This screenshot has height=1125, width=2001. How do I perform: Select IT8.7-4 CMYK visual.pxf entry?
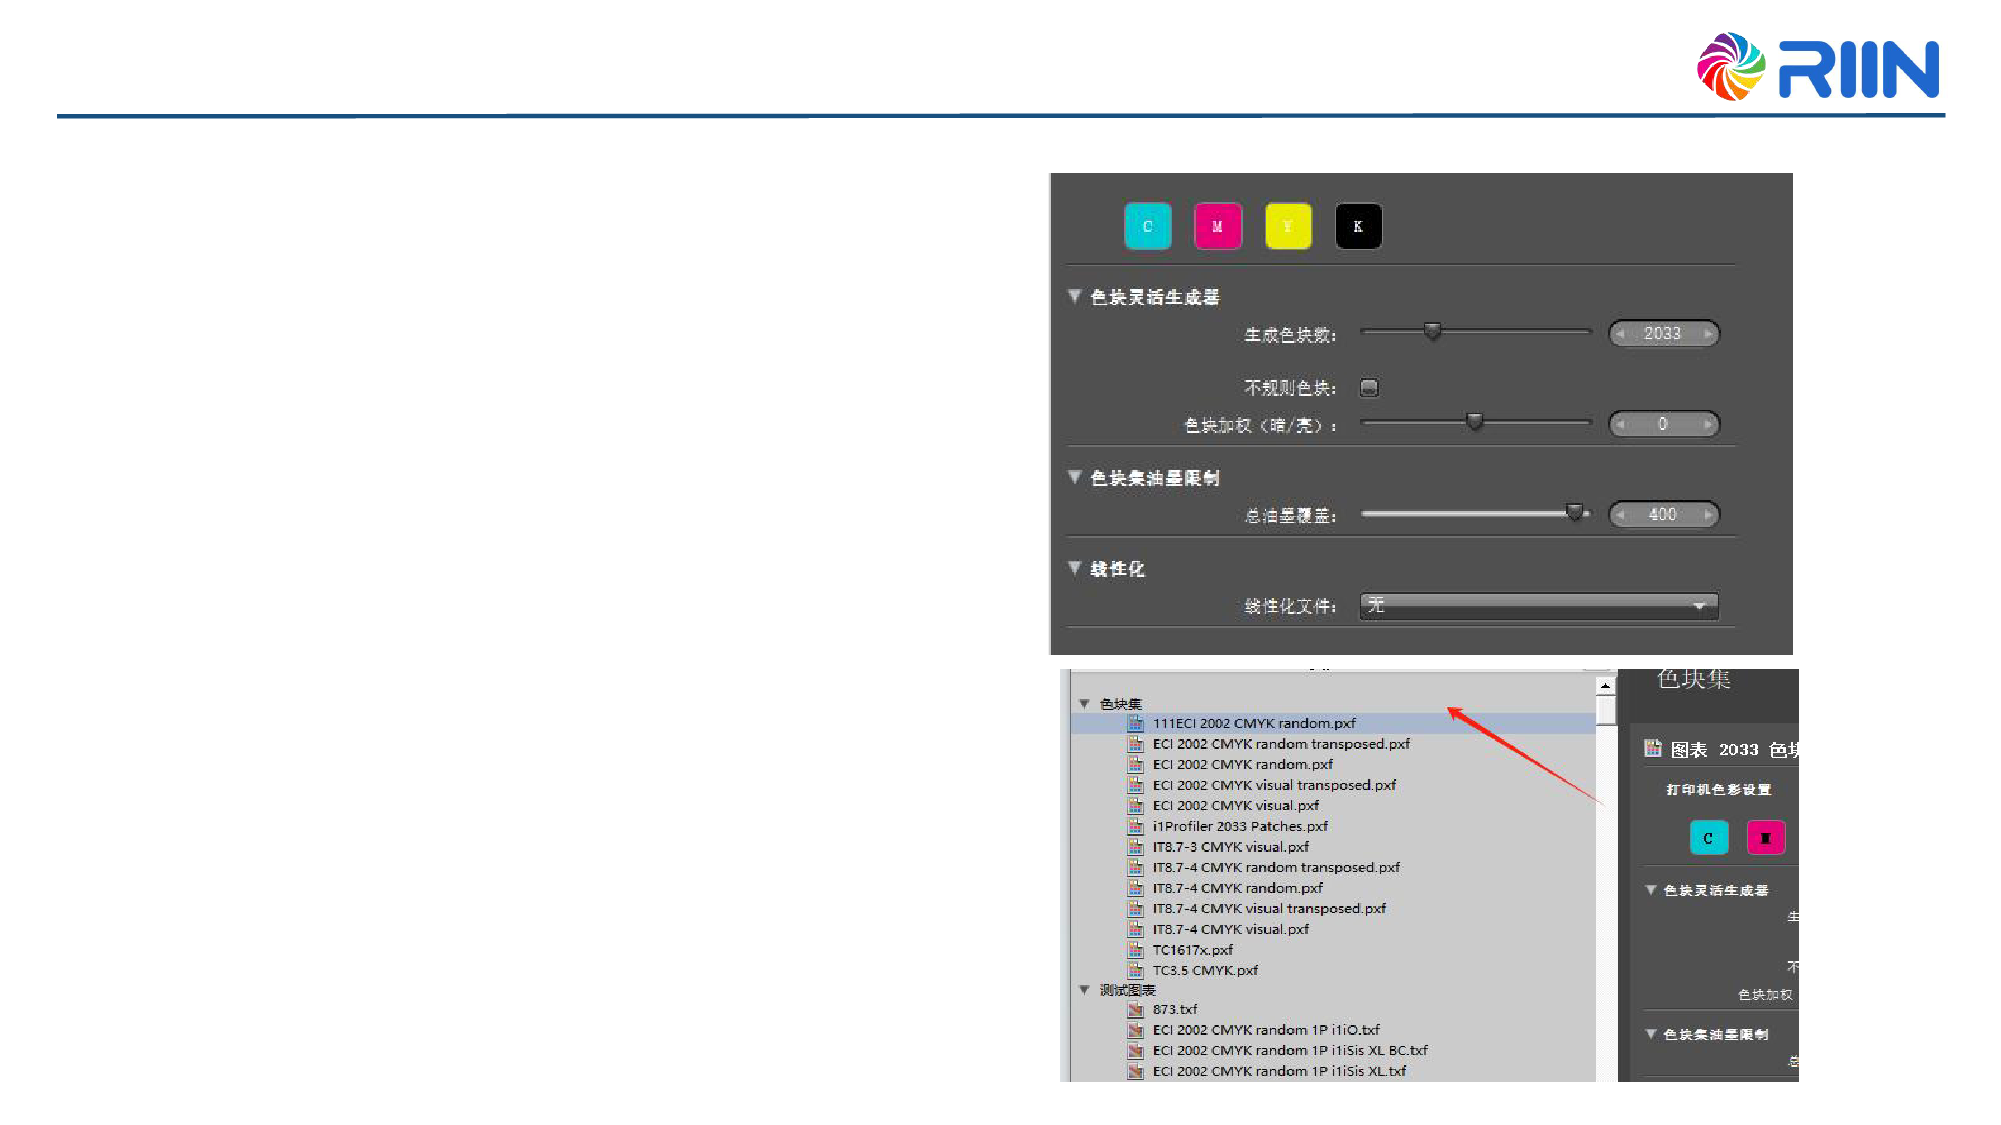click(x=1230, y=929)
